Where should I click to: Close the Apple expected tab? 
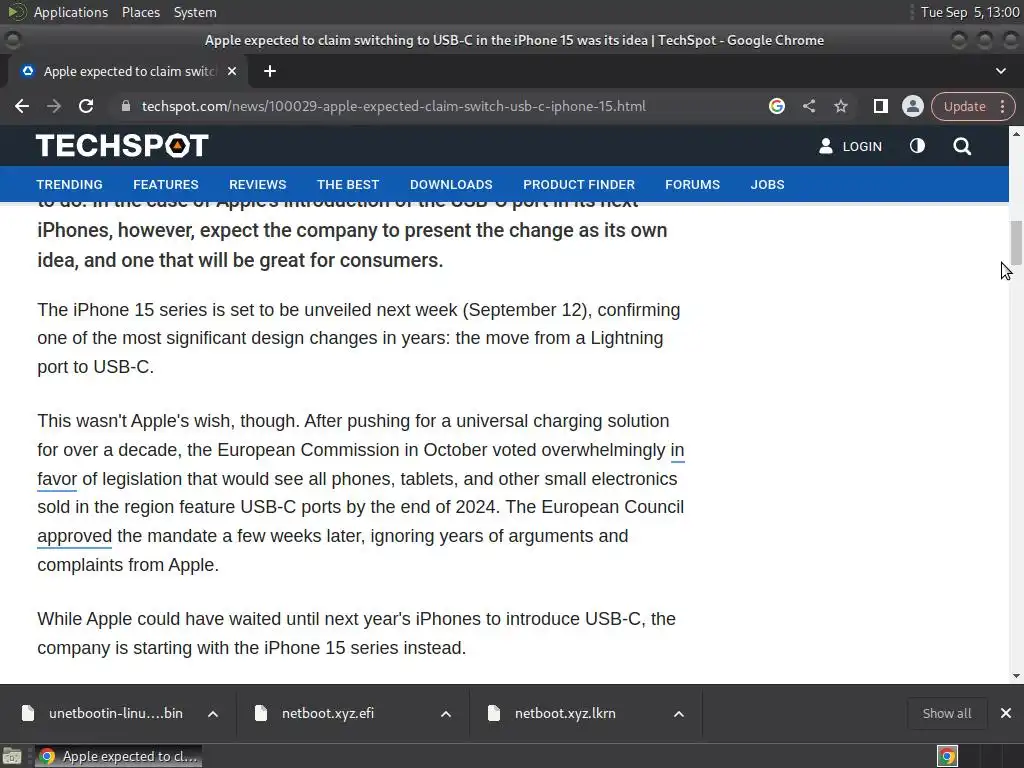click(x=232, y=71)
